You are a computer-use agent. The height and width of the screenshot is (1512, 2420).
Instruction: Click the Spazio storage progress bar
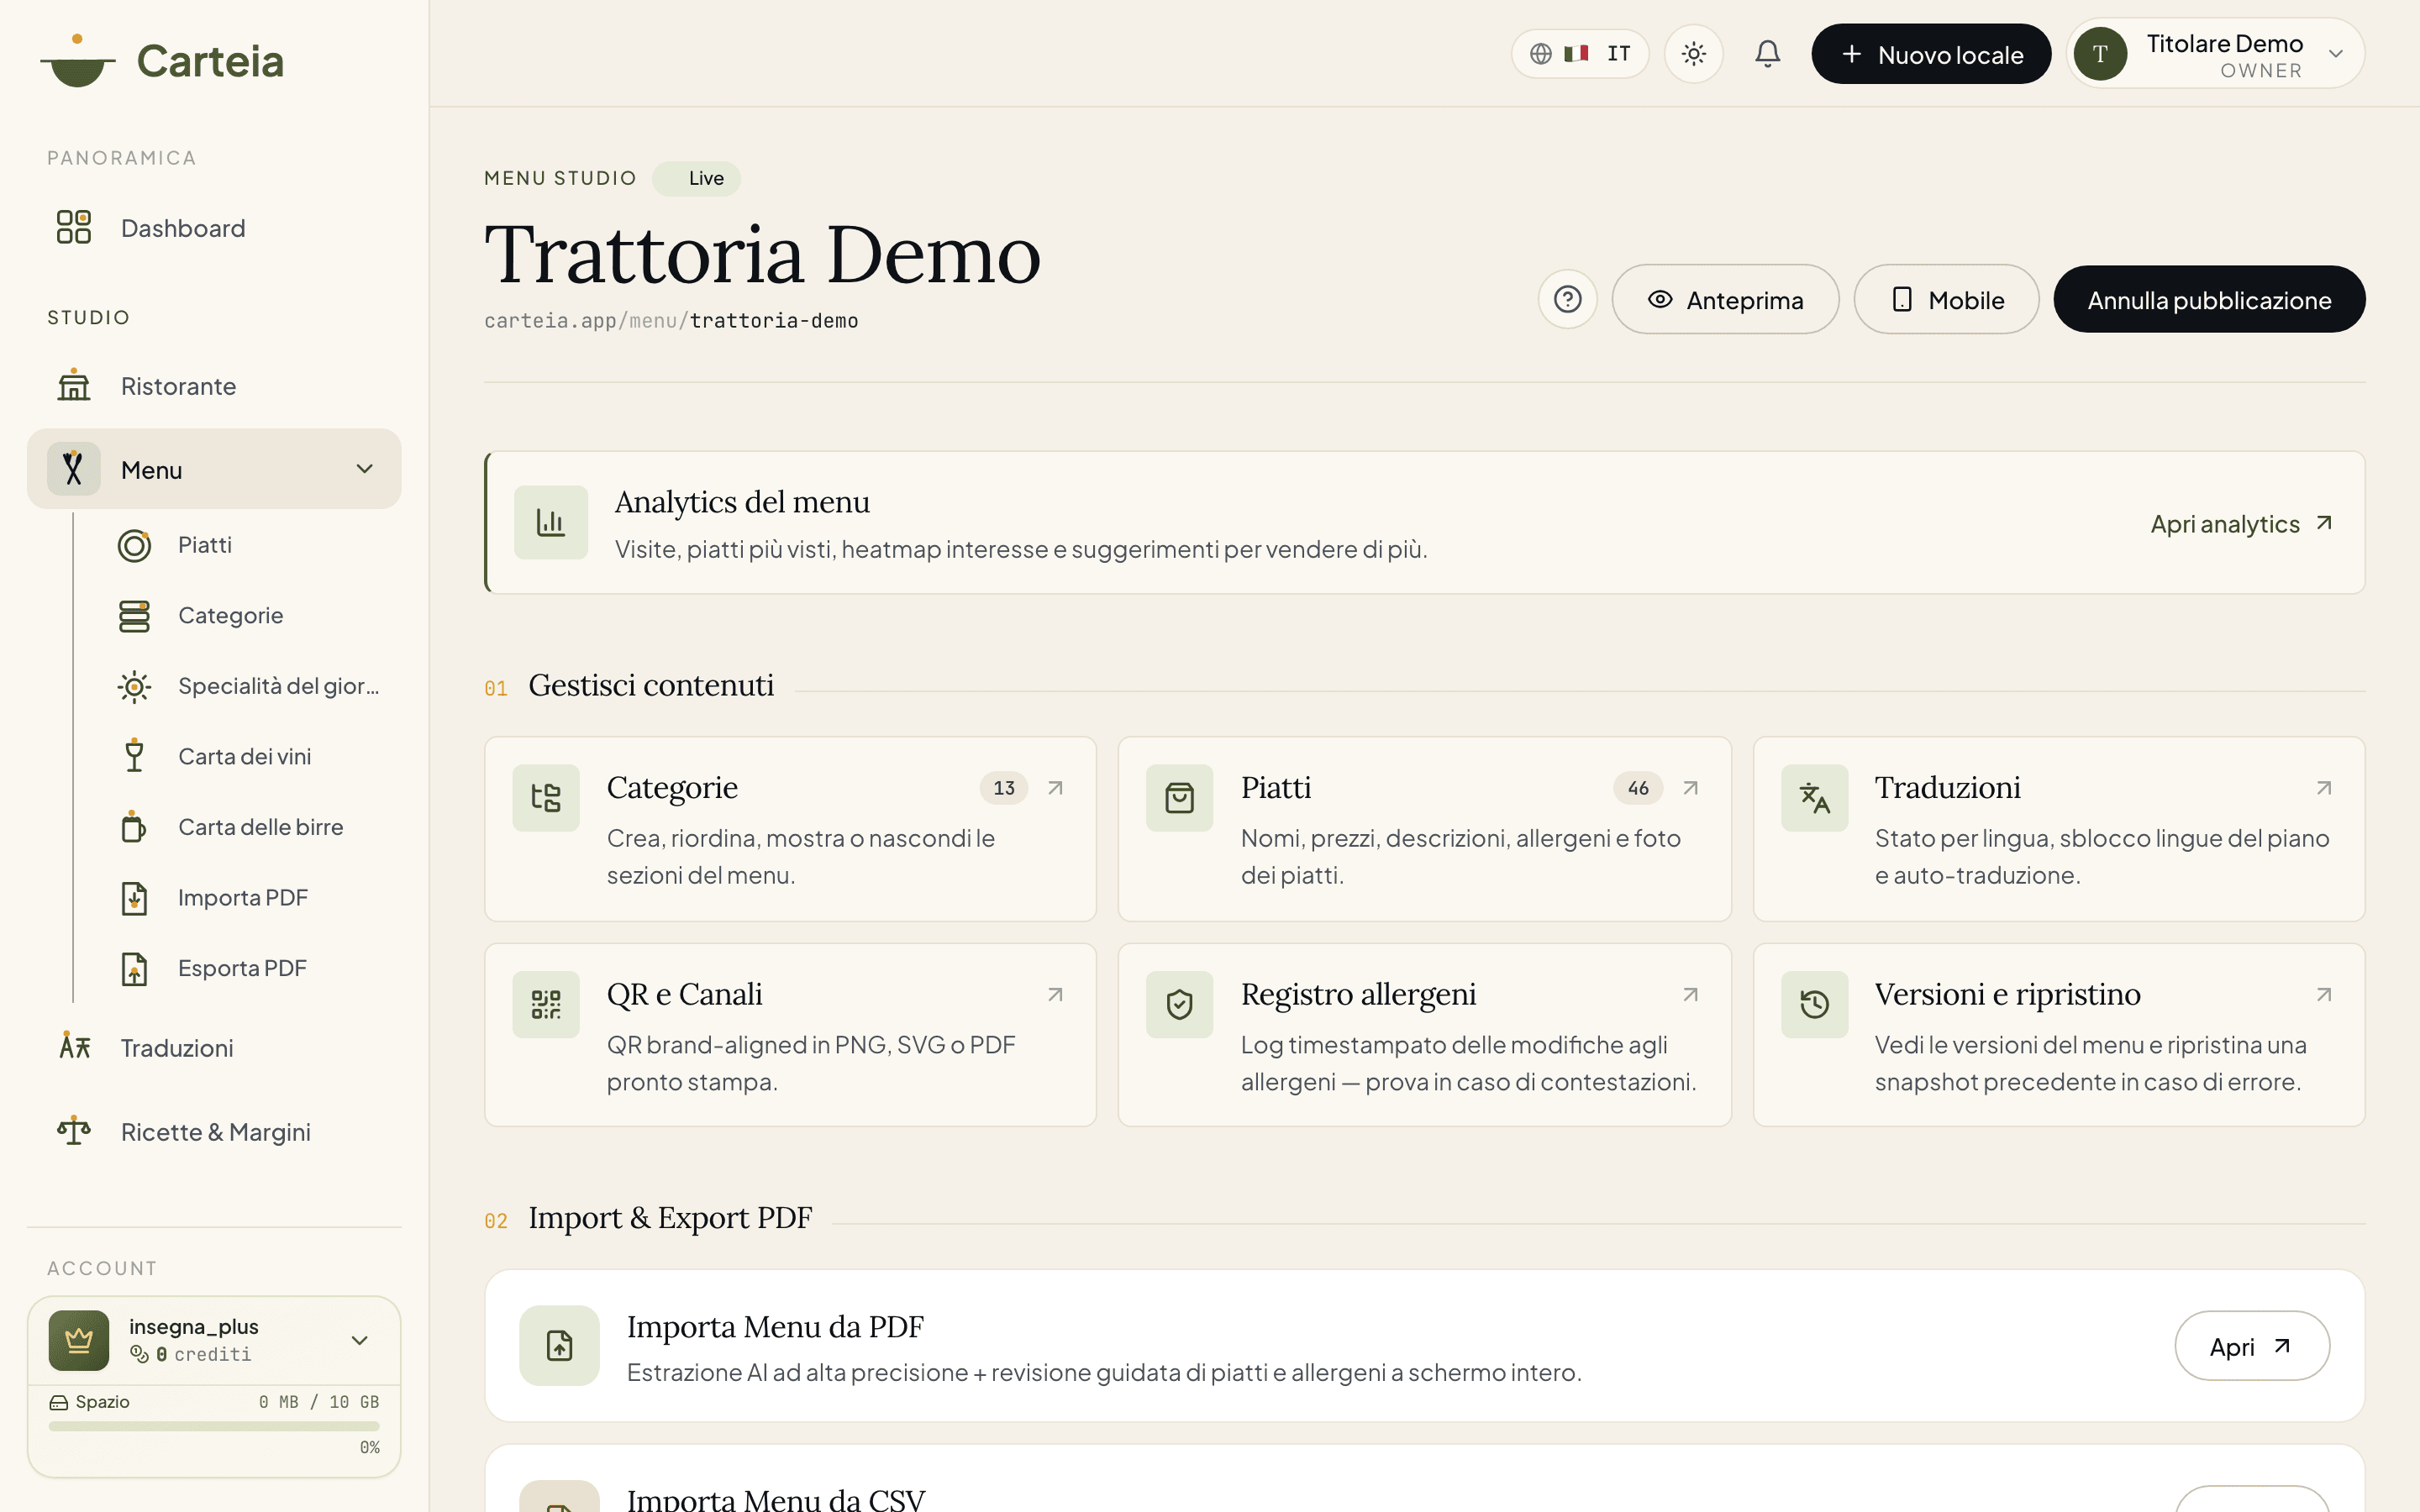[x=214, y=1426]
